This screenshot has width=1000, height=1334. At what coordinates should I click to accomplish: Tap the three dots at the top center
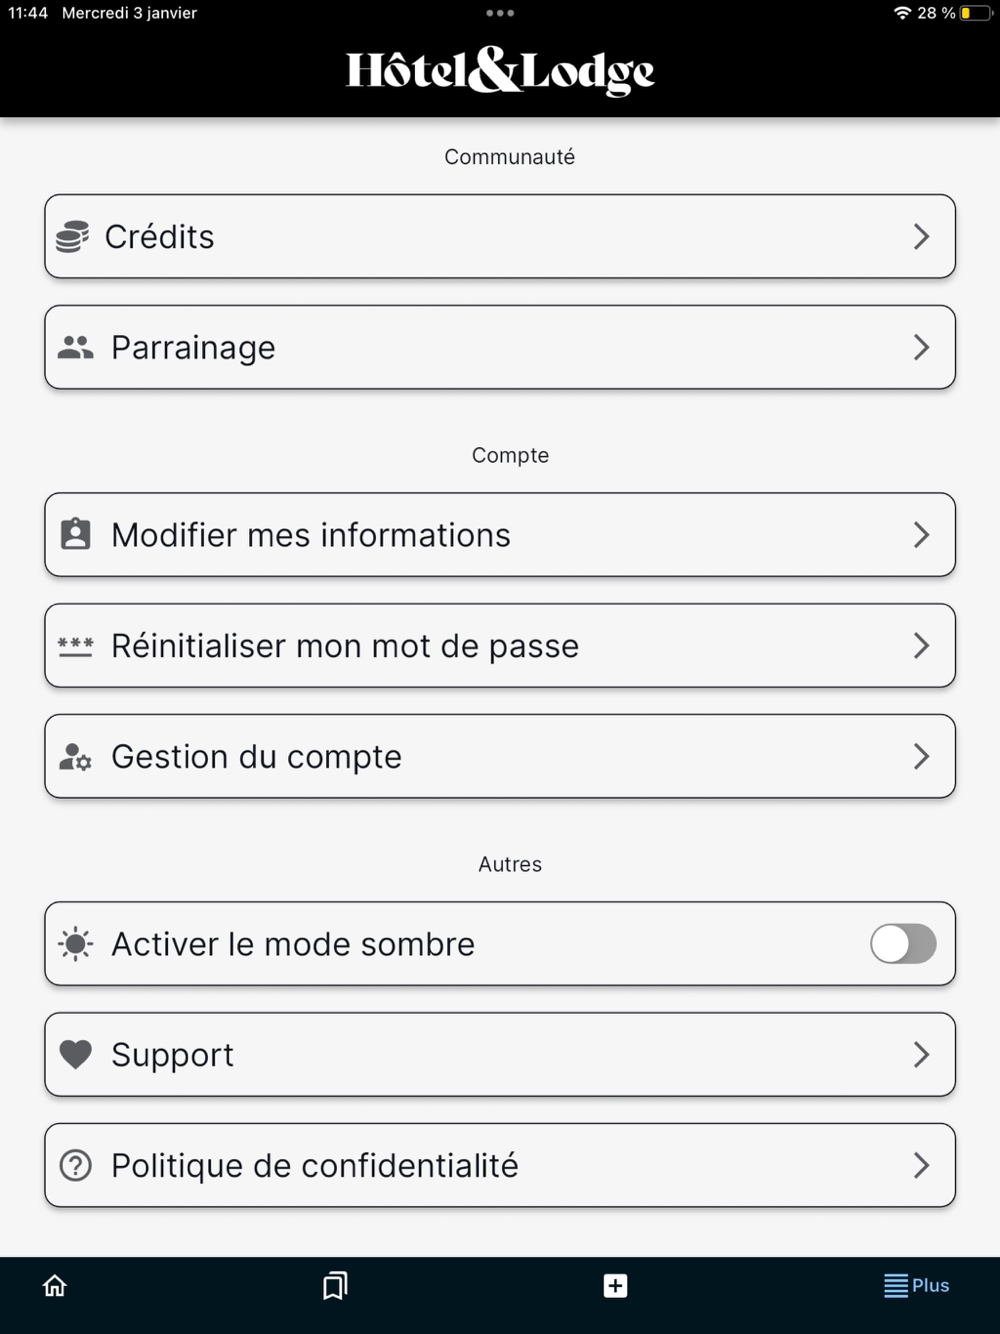(500, 13)
